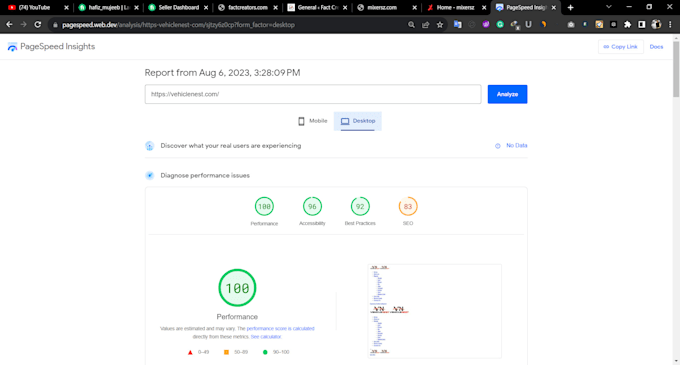
Task: Open the Extensions puzzle menu
Action: click(628, 25)
